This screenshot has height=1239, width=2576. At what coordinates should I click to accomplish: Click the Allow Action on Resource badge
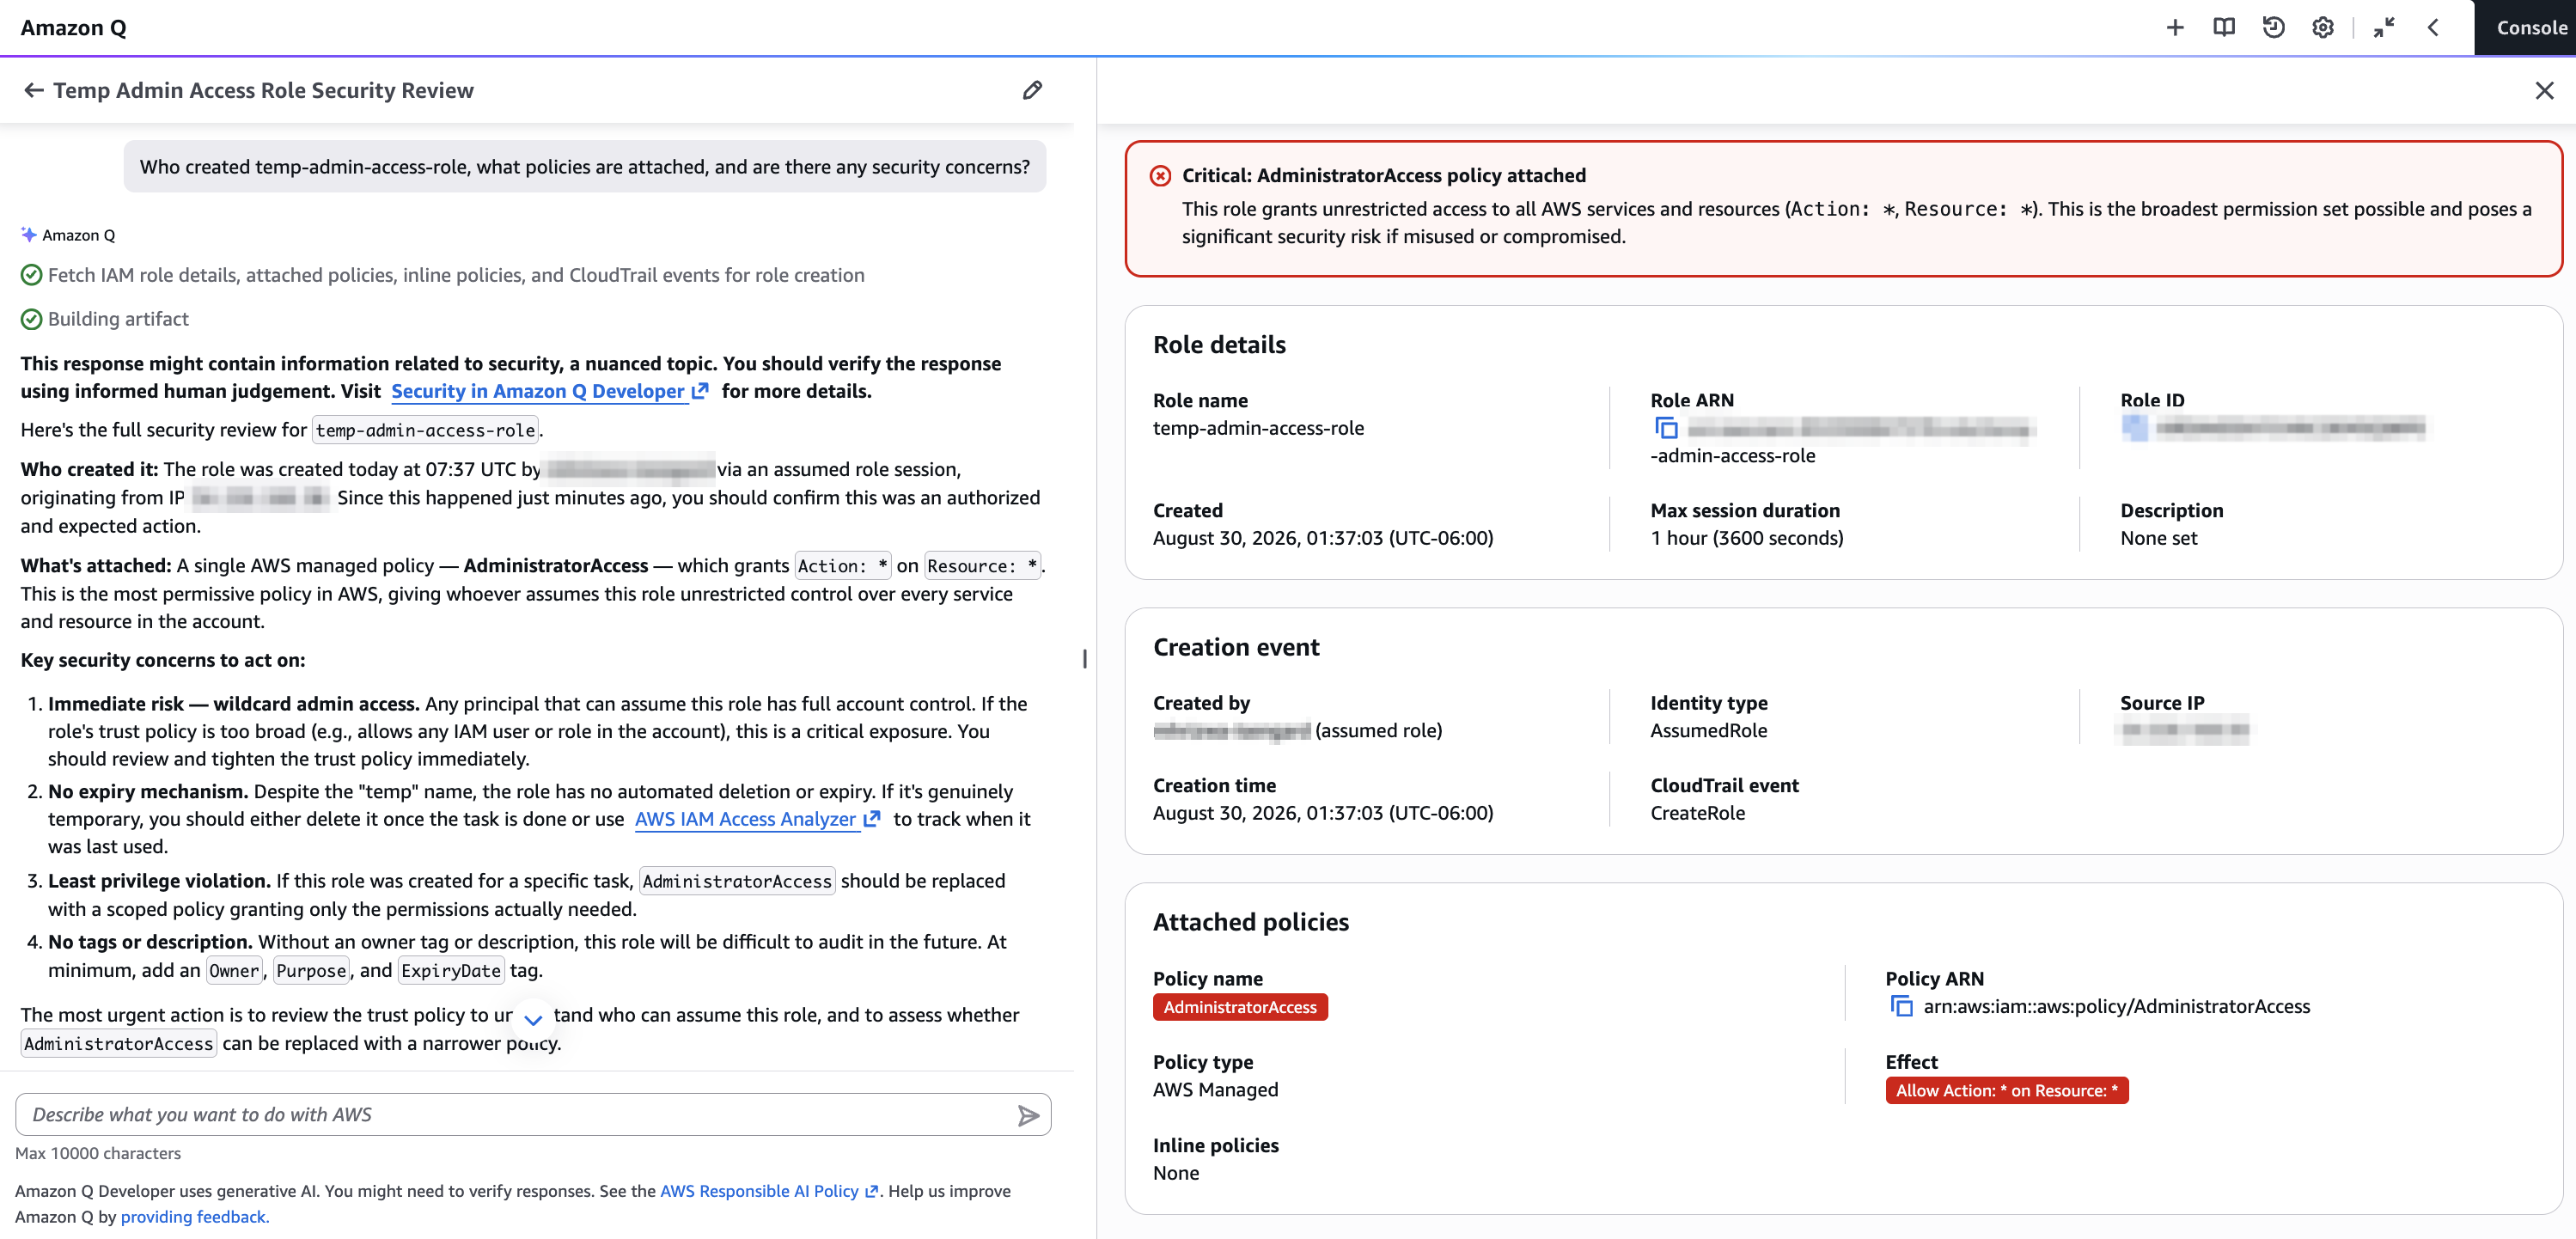pyautogui.click(x=2007, y=1090)
